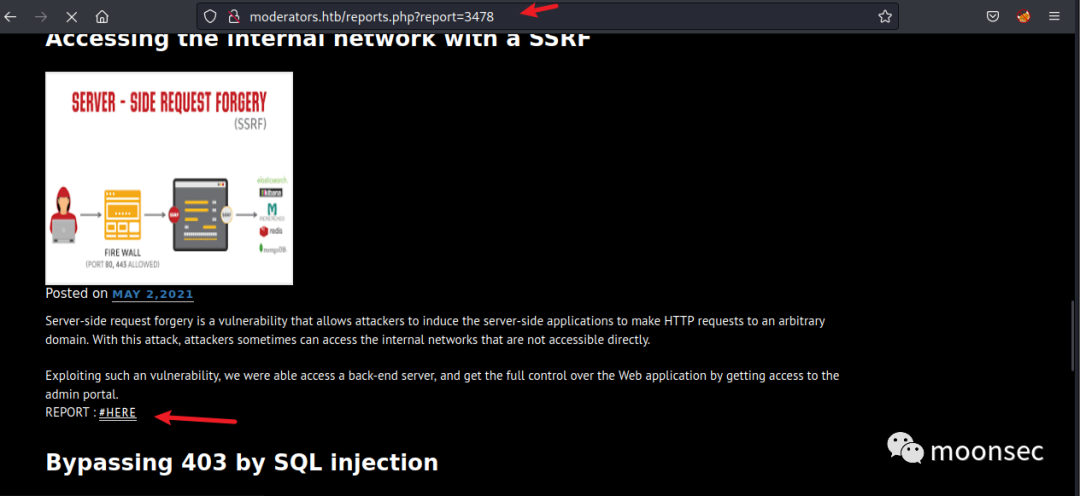The width and height of the screenshot is (1080, 496).
Task: Go back to the previous page
Action: pos(10,17)
